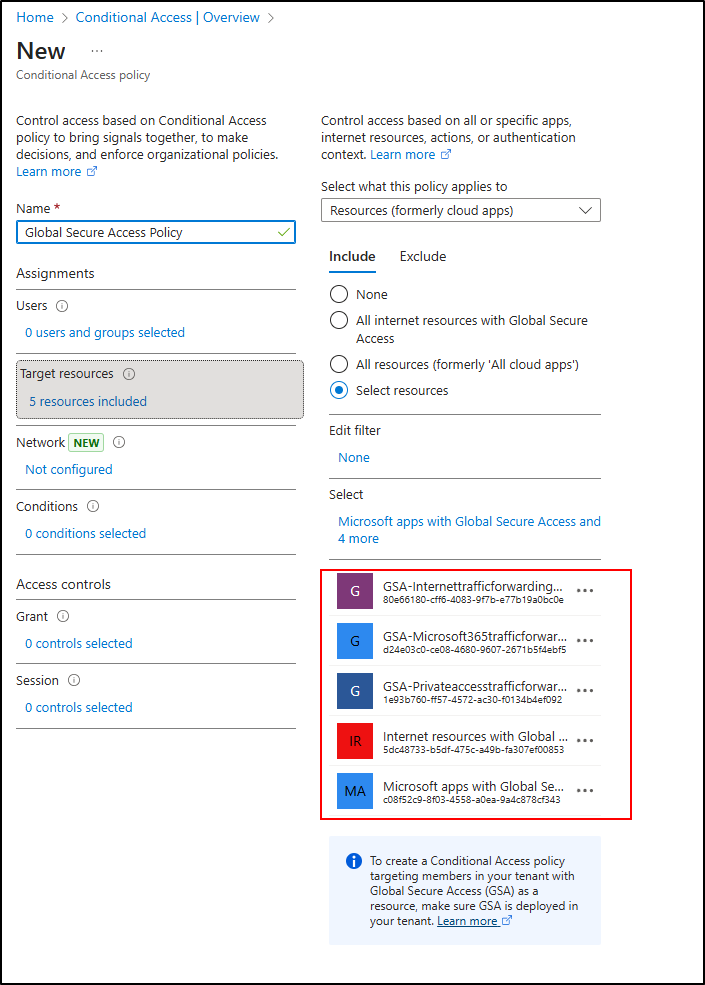705x985 pixels.
Task: Switch to the Exclude tab
Action: click(x=423, y=257)
